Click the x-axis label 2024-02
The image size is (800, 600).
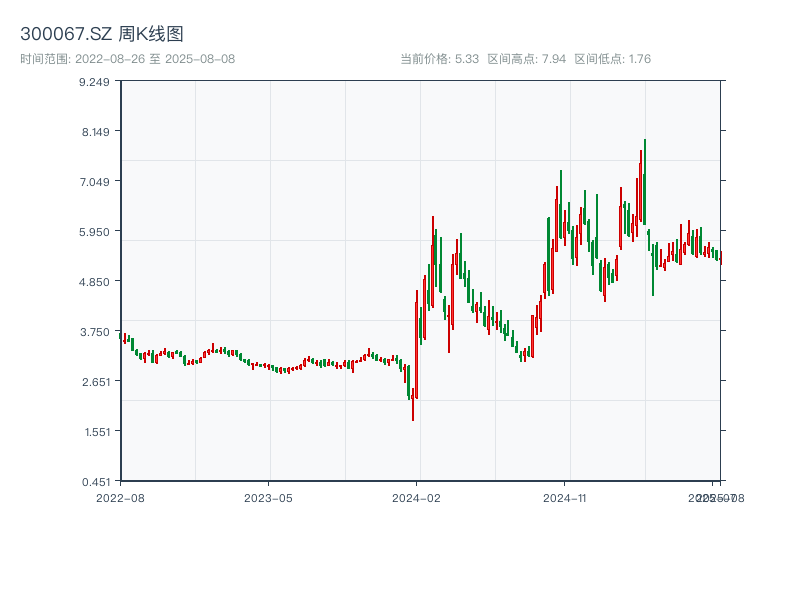(x=416, y=498)
